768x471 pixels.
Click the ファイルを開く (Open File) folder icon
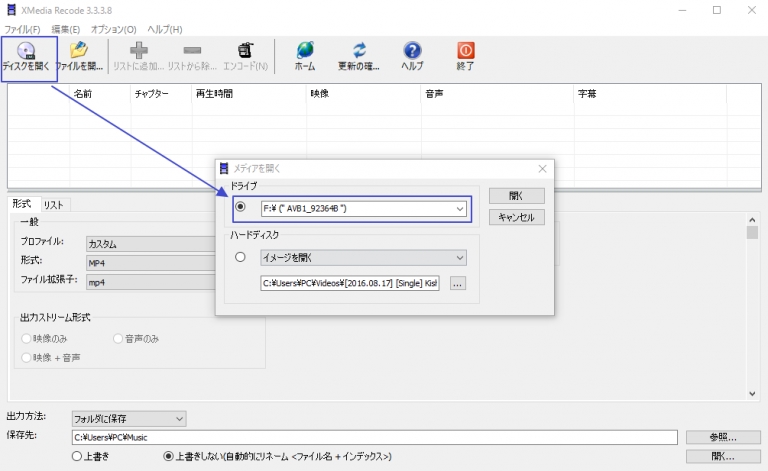[79, 50]
